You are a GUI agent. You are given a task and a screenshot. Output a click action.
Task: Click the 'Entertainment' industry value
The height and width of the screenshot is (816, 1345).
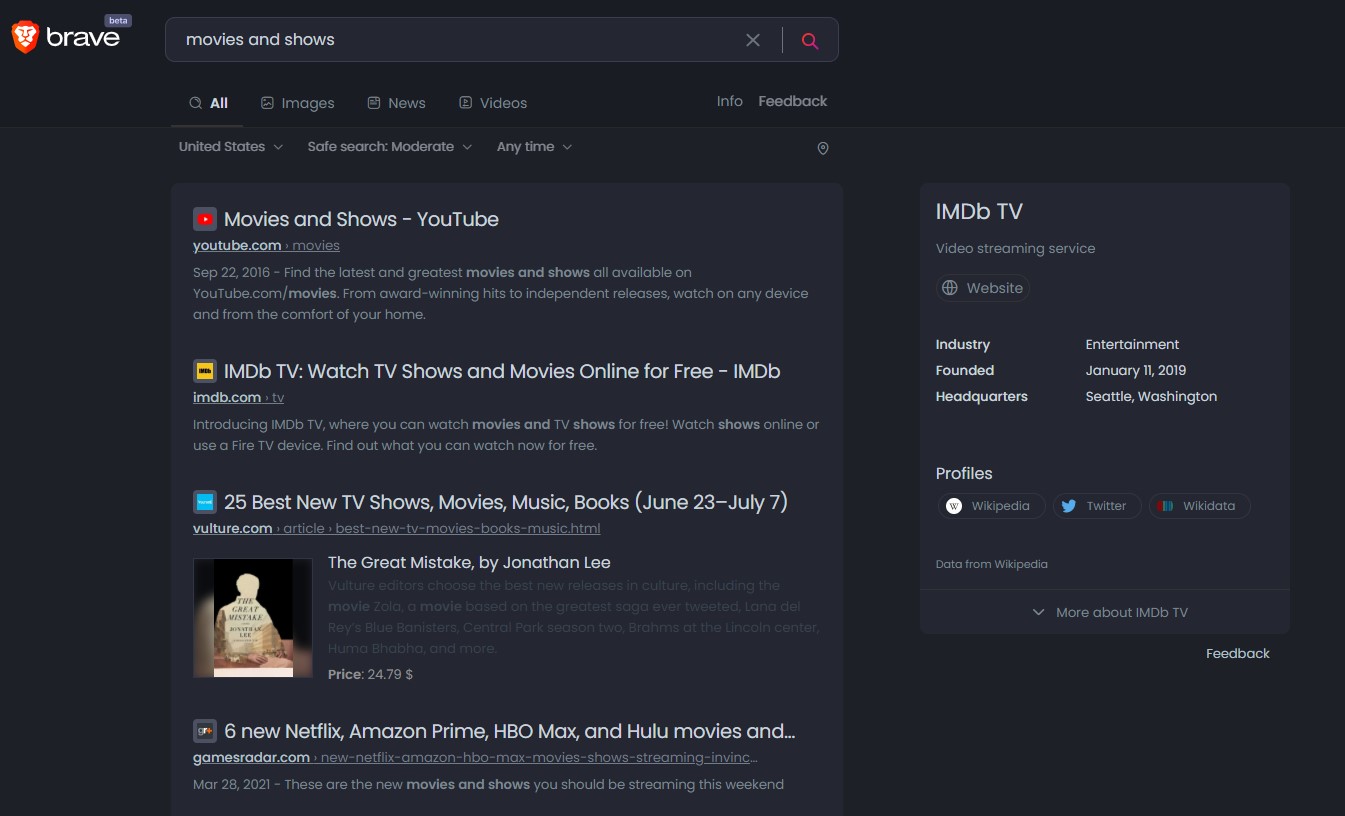[1132, 345]
